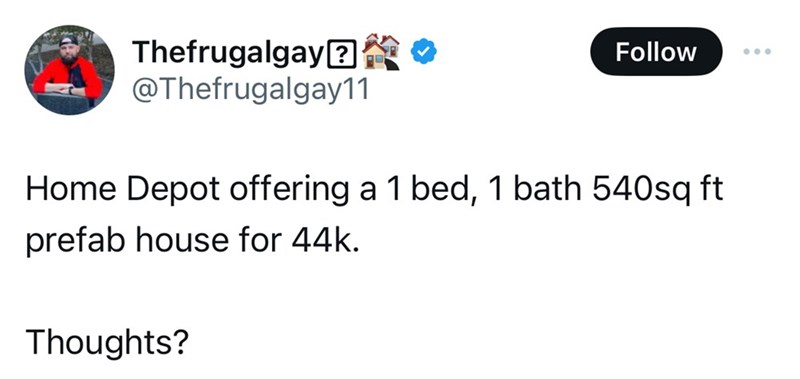Viewport: 800px width, 379px height.
Task: Follow the Thefrugalgay account
Action: click(656, 52)
